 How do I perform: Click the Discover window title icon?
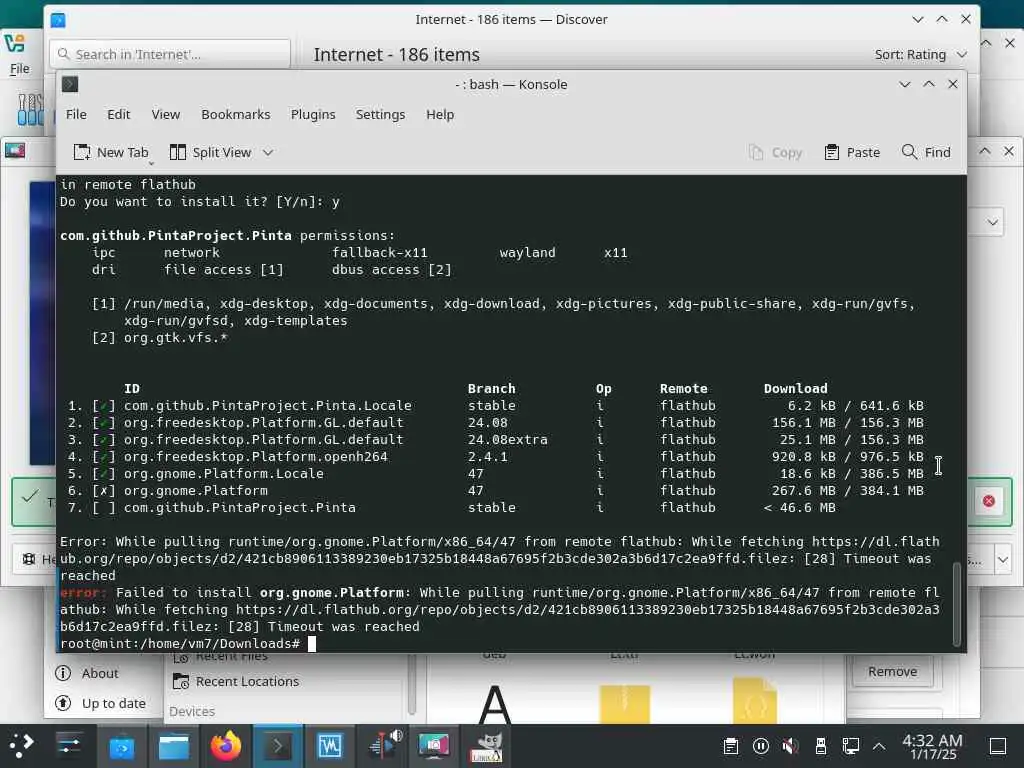pos(58,20)
